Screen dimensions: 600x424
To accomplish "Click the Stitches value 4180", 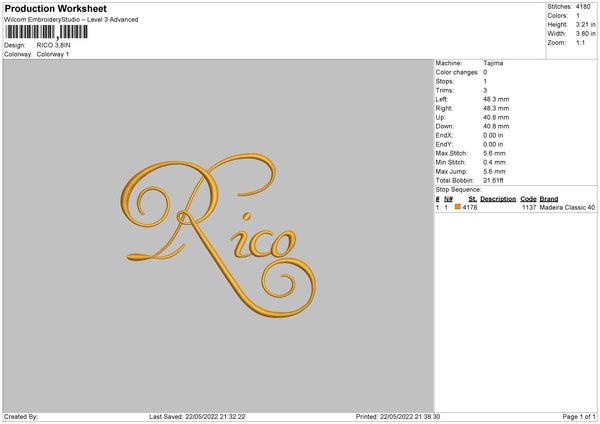I will pyautogui.click(x=581, y=6).
